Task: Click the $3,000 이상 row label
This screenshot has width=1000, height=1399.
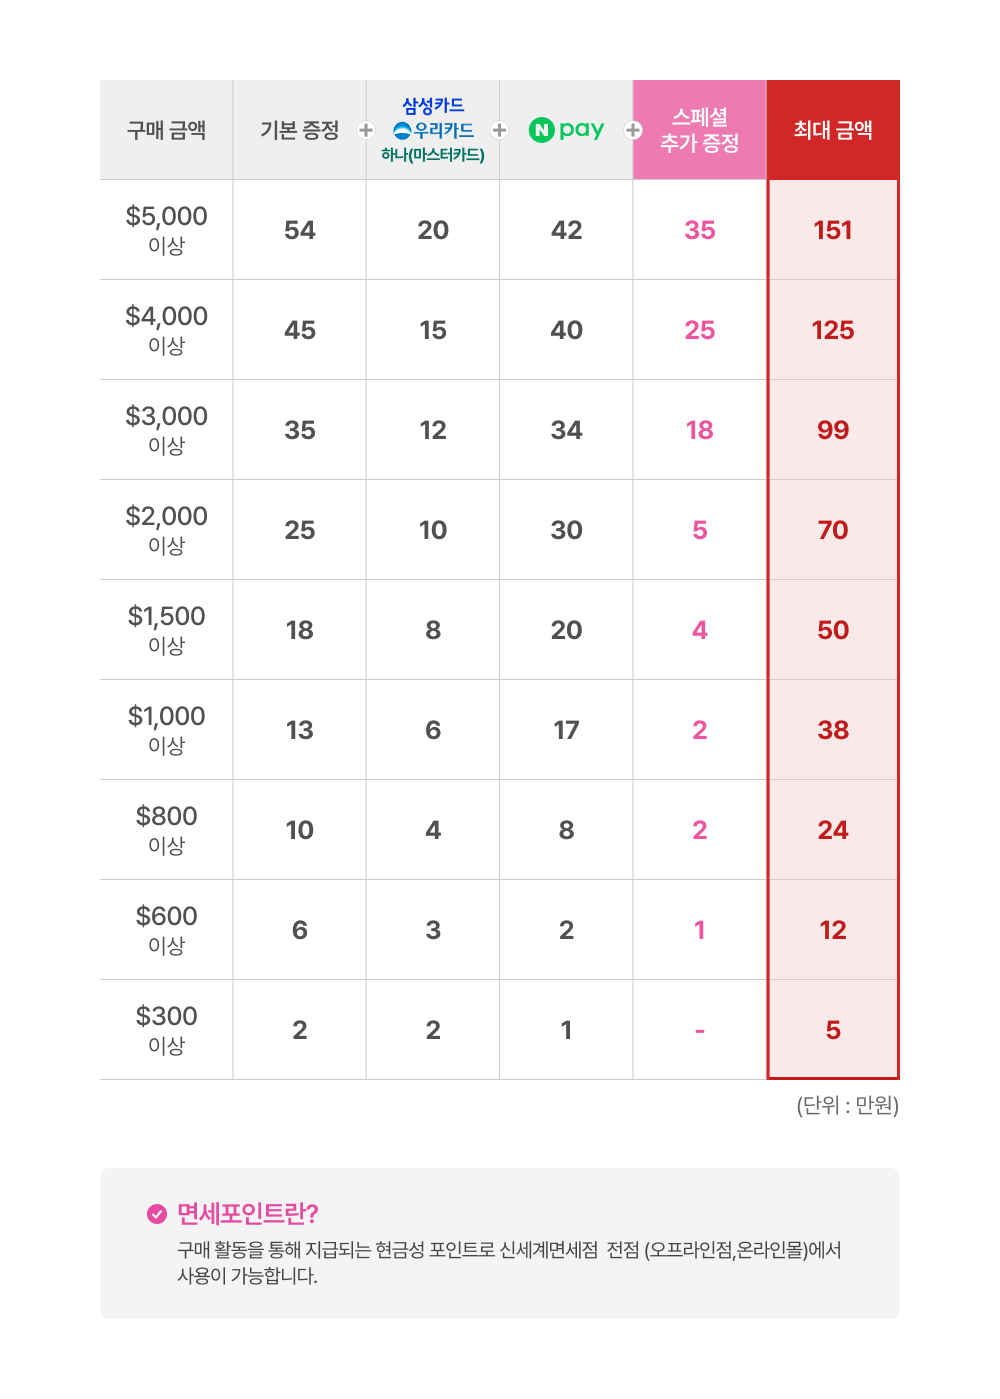Action: tap(166, 430)
